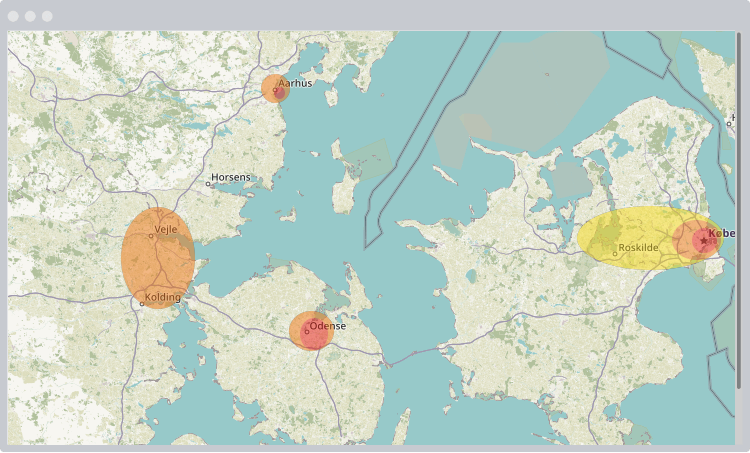Click the Vejle town dot marker
This screenshot has height=453, width=750.
[151, 236]
